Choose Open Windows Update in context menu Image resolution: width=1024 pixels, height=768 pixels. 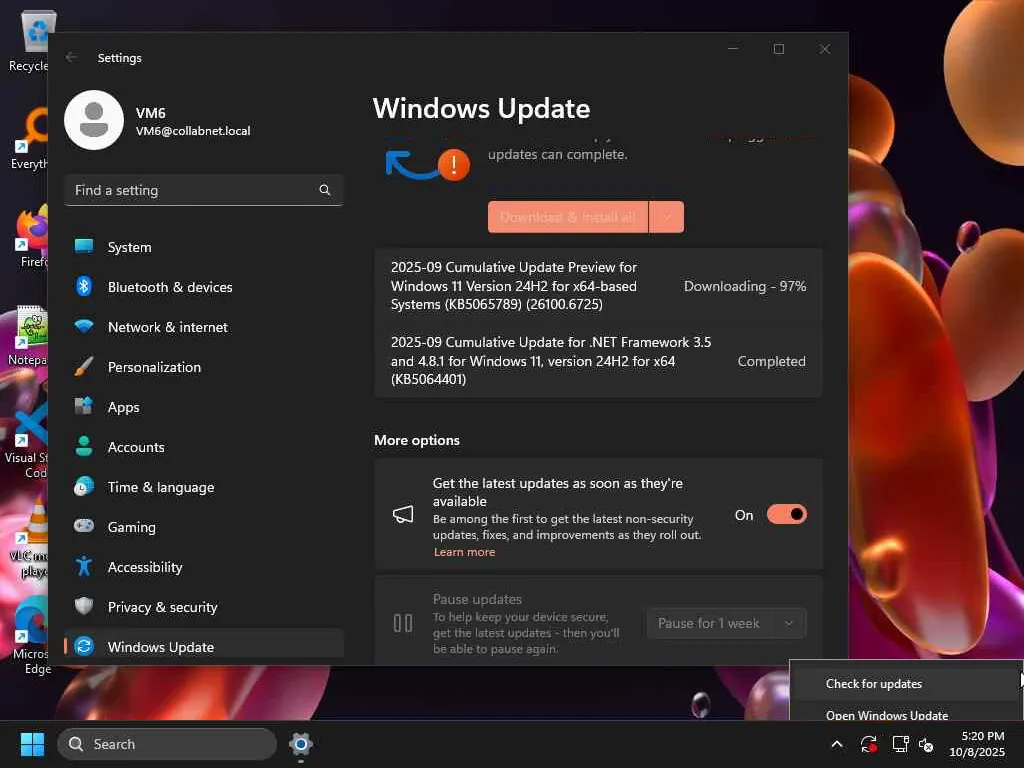coord(905,714)
